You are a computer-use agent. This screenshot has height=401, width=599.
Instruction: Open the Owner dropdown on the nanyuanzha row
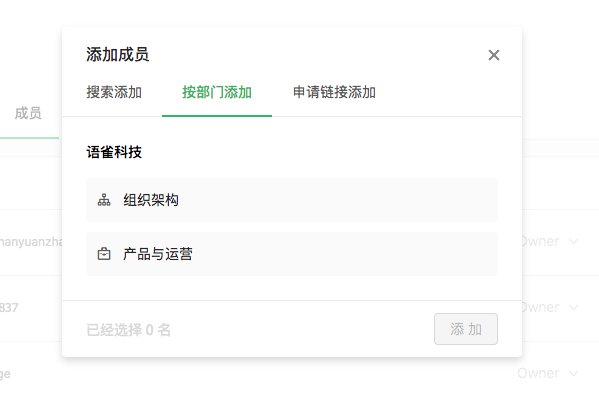pos(549,241)
